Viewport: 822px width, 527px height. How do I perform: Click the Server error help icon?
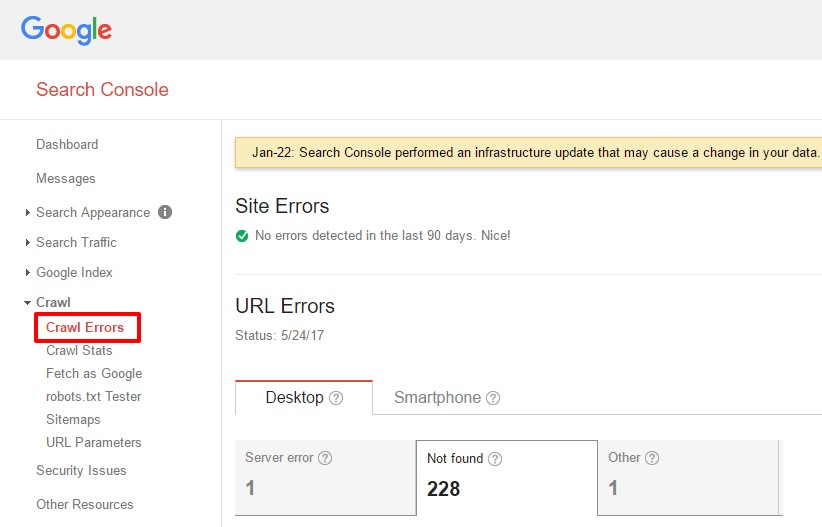[325, 458]
